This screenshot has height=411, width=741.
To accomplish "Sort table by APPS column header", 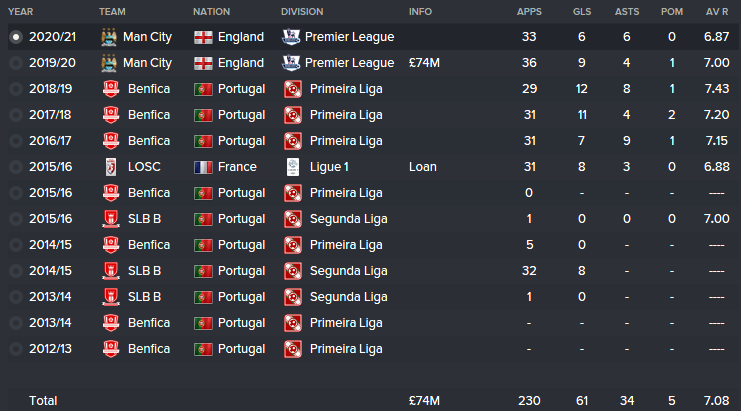I will (x=529, y=12).
